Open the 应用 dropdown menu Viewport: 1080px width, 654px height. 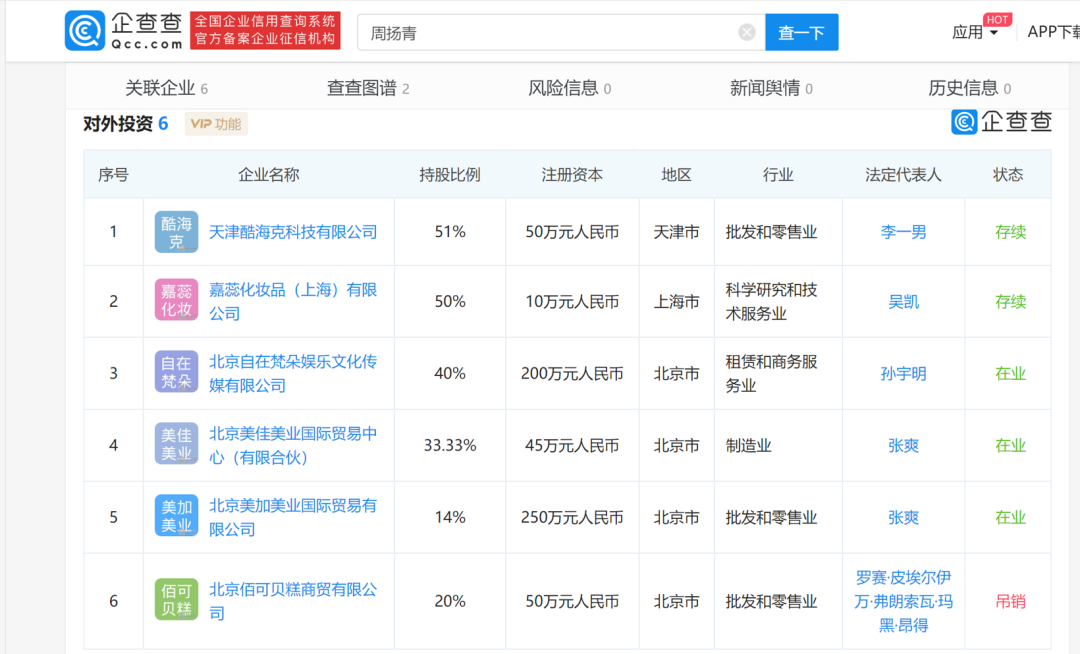coord(975,32)
